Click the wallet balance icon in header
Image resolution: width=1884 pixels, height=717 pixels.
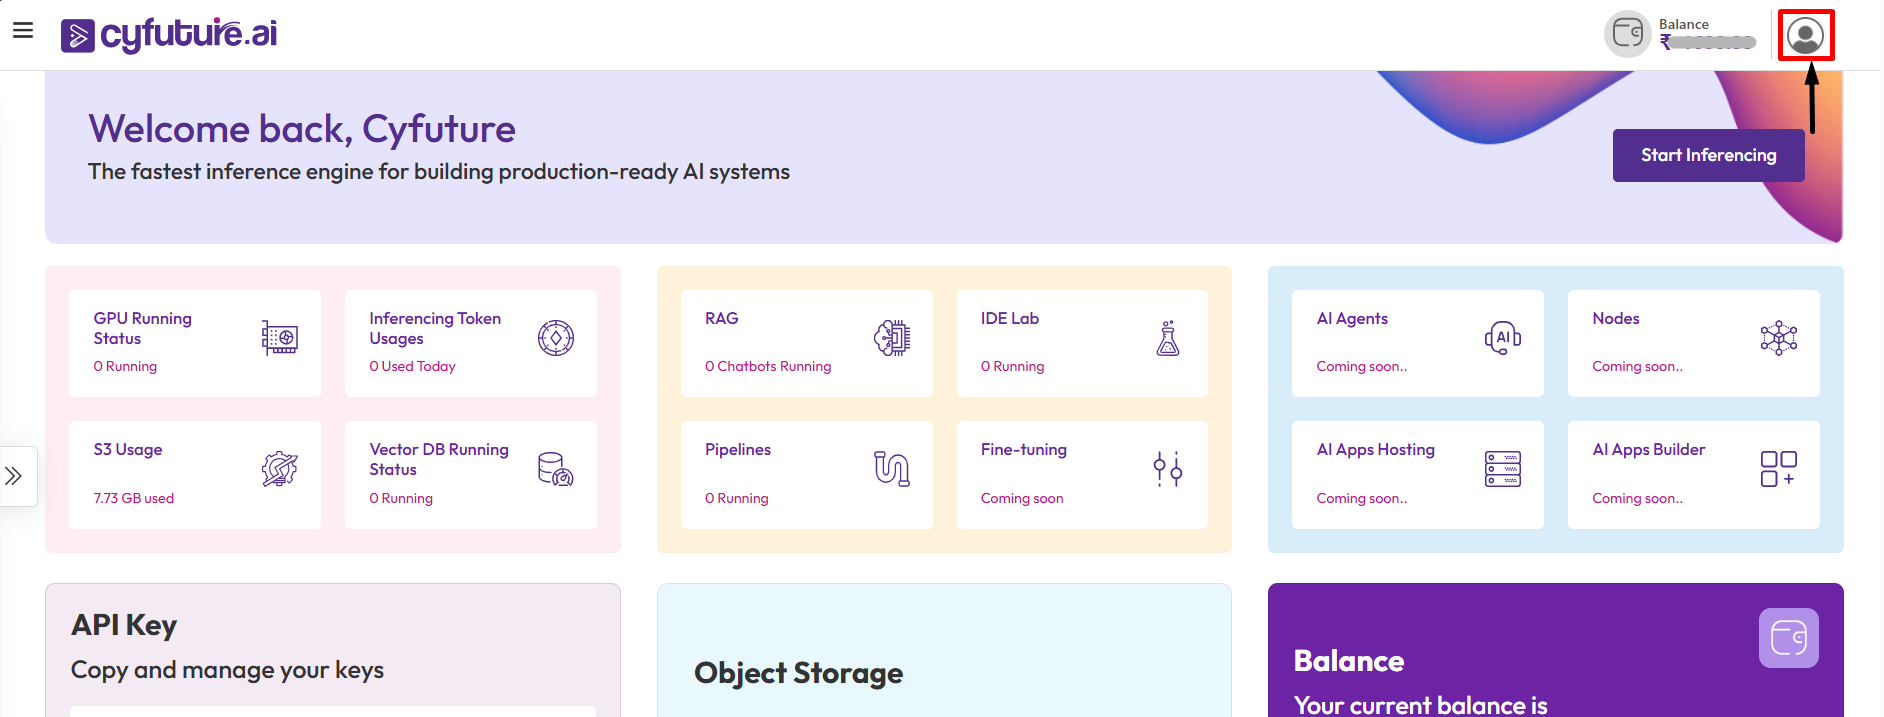[x=1627, y=34]
